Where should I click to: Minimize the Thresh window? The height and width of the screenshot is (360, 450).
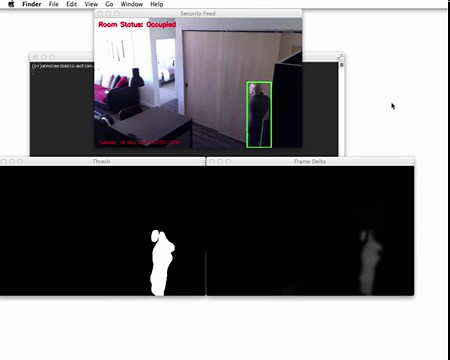[12, 161]
